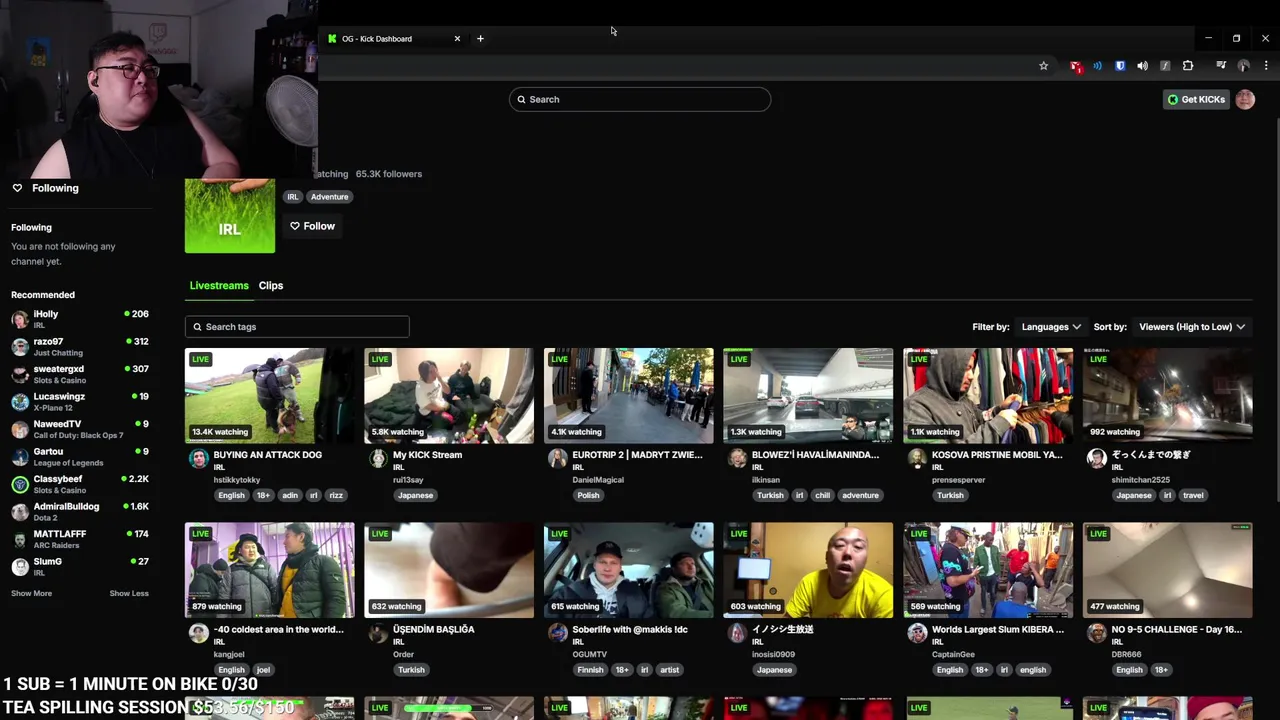Image resolution: width=1280 pixels, height=720 pixels.
Task: Open the Extensions puzzle-piece menu
Action: (x=1188, y=66)
